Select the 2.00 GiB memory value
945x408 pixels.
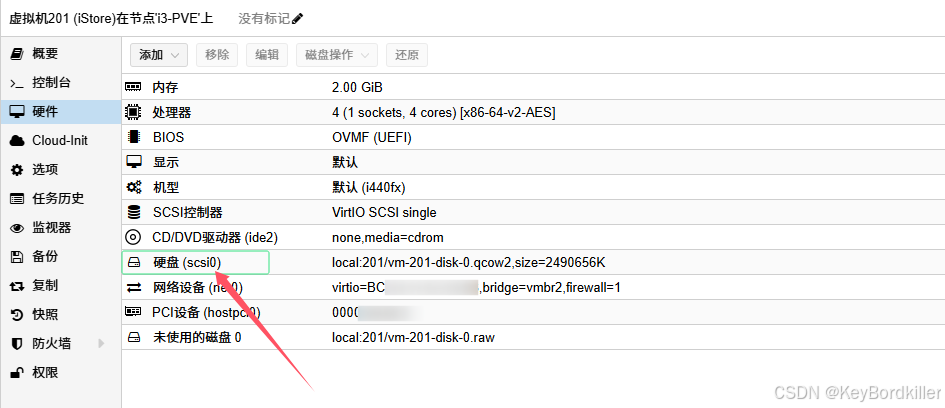(x=357, y=87)
